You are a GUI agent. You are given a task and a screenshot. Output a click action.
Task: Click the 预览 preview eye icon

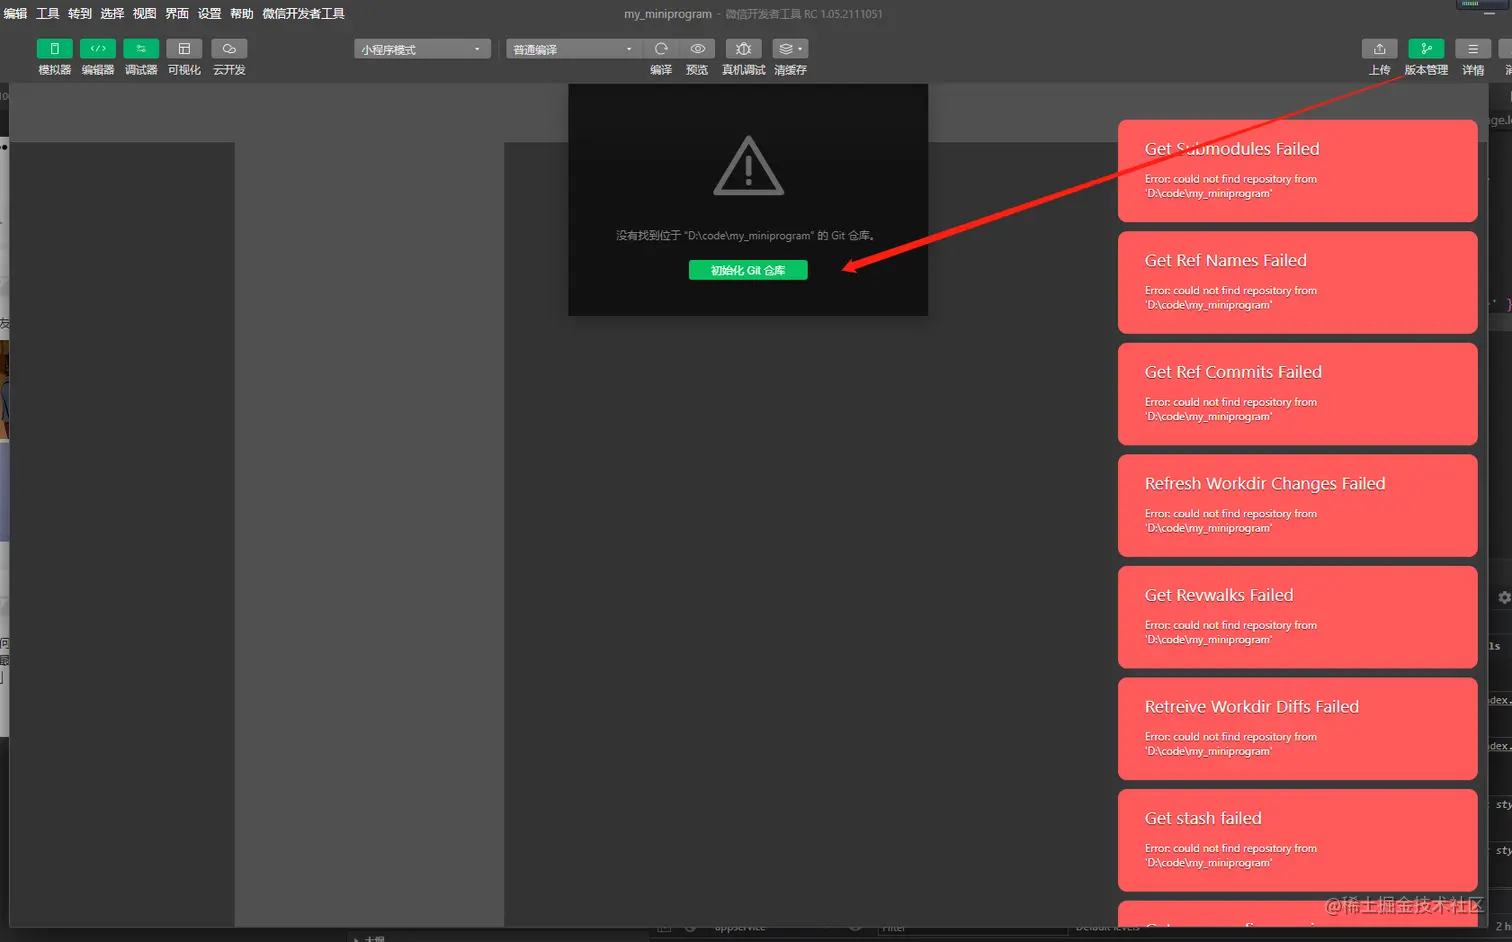pyautogui.click(x=697, y=49)
